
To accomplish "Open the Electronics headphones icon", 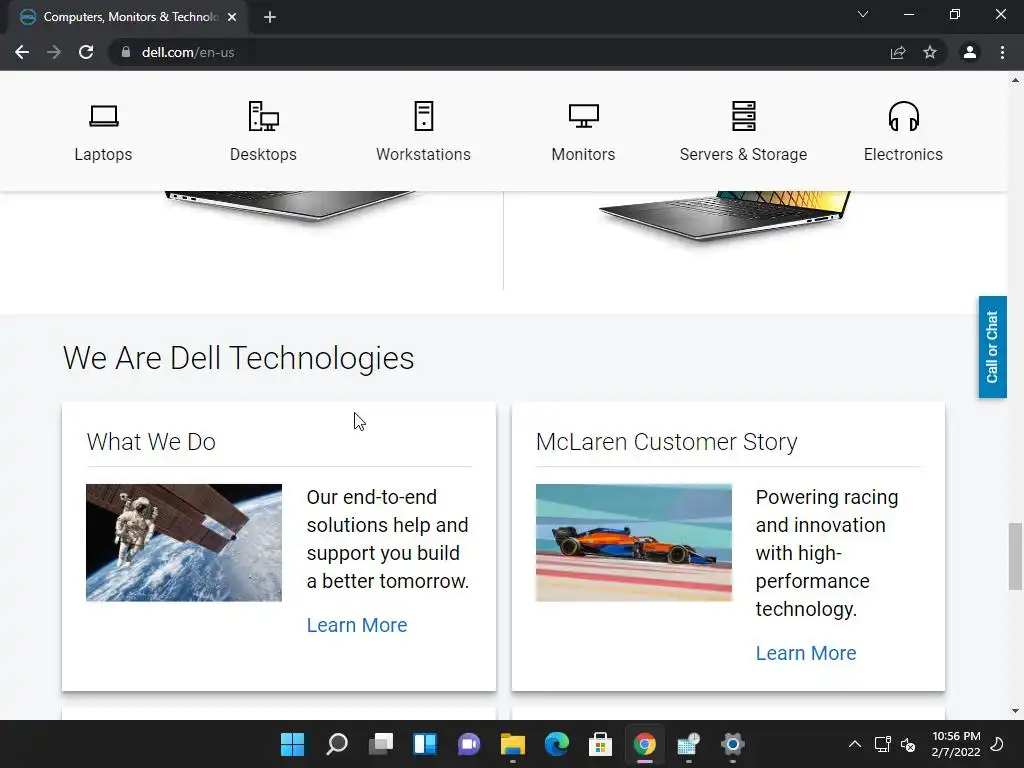I will coord(903,116).
